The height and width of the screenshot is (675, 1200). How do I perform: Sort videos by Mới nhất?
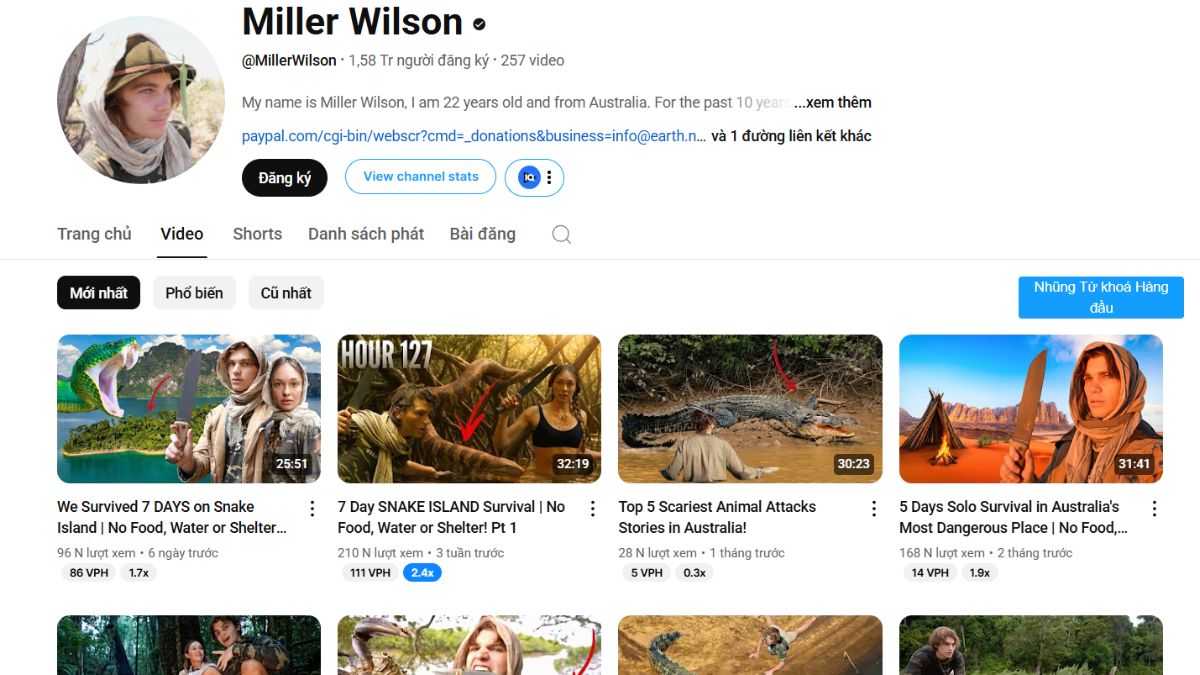point(99,293)
